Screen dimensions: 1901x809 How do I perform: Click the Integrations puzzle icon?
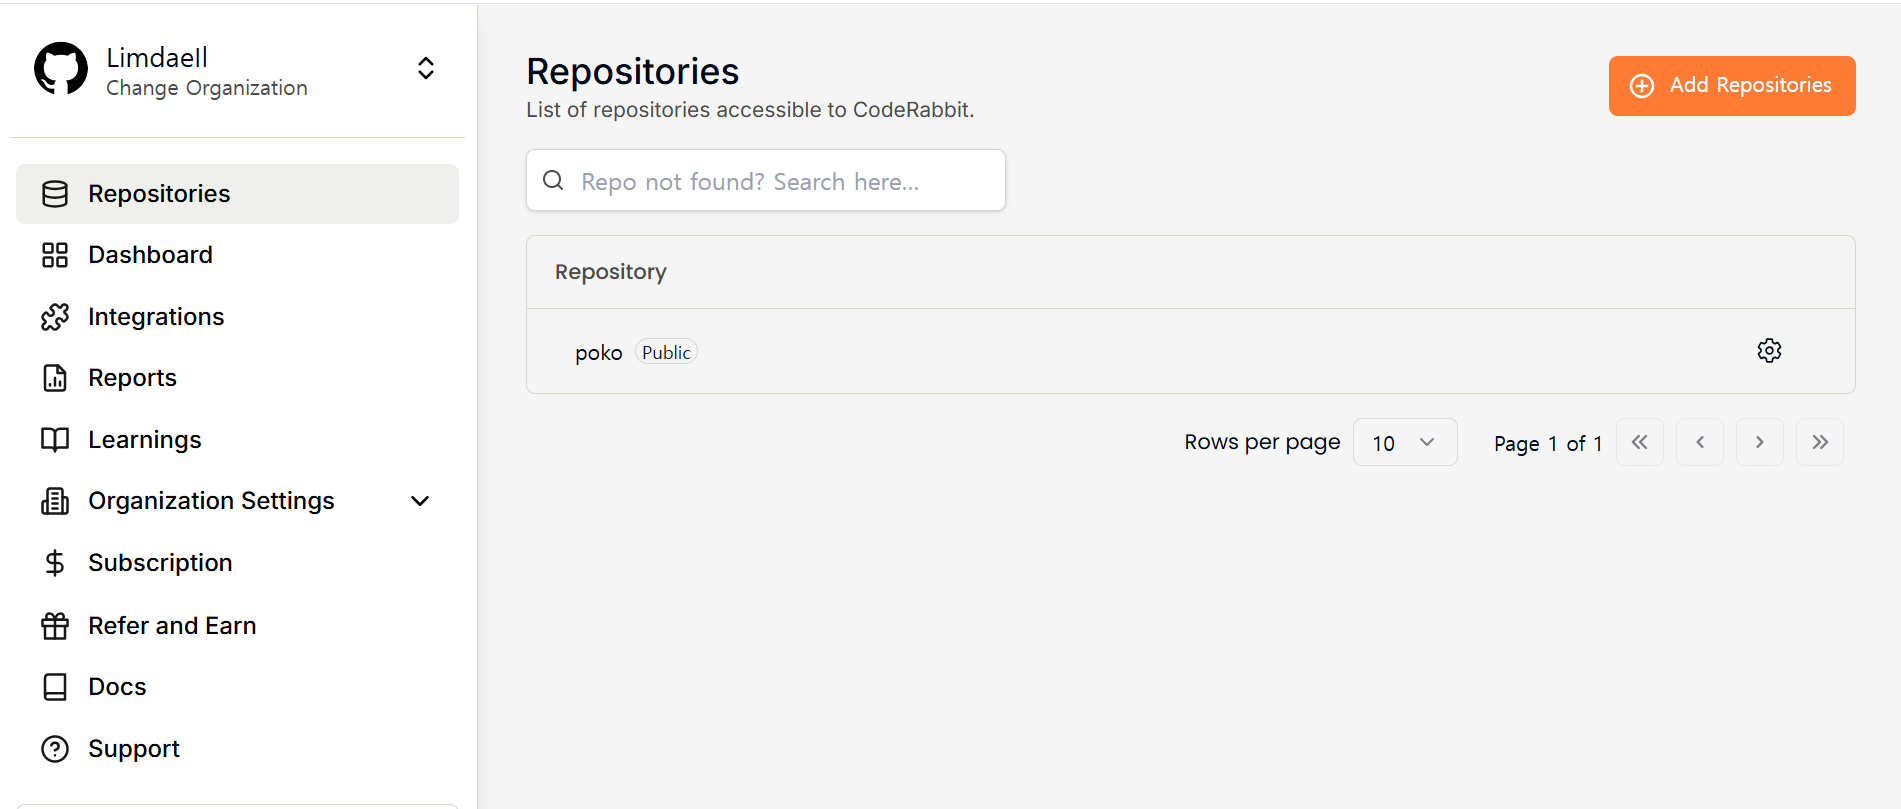point(55,317)
